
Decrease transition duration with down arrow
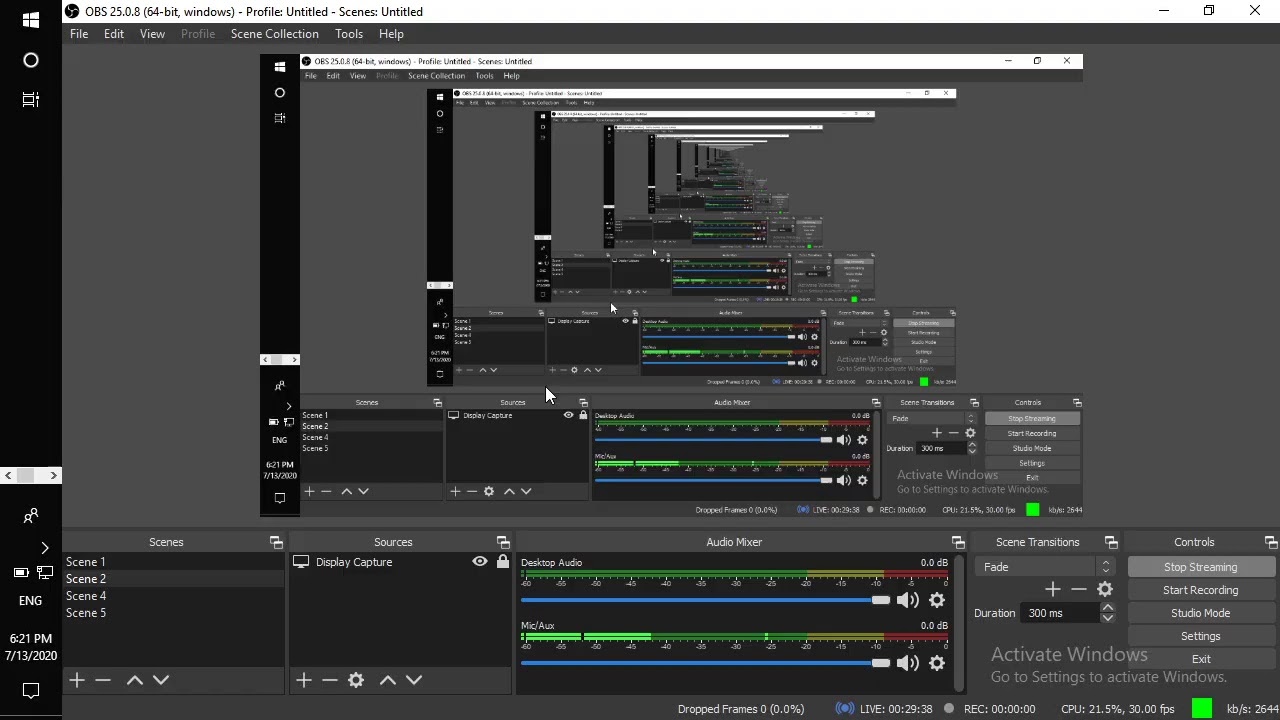(x=1107, y=618)
